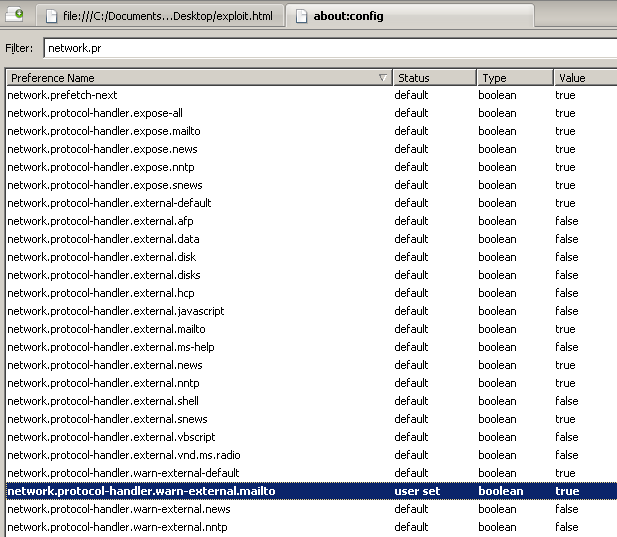Viewport: 617px width, 537px height.
Task: Select network.protocol-handler.warn-external.news row
Action: click(311, 509)
